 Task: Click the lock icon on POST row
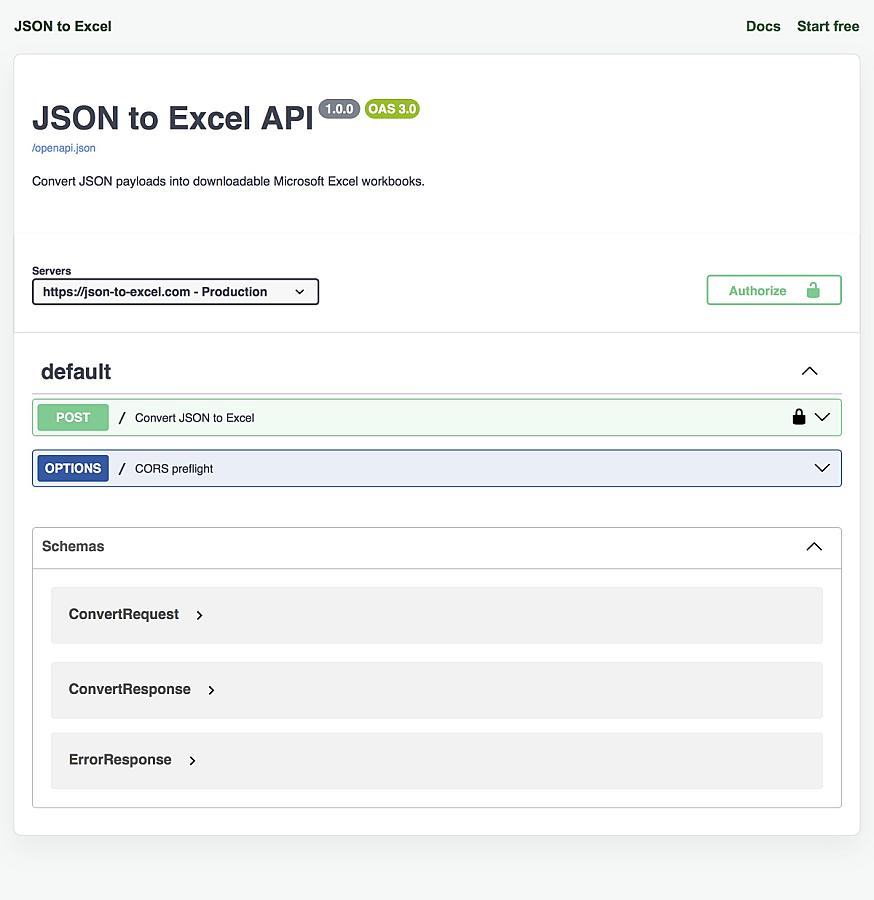(798, 417)
